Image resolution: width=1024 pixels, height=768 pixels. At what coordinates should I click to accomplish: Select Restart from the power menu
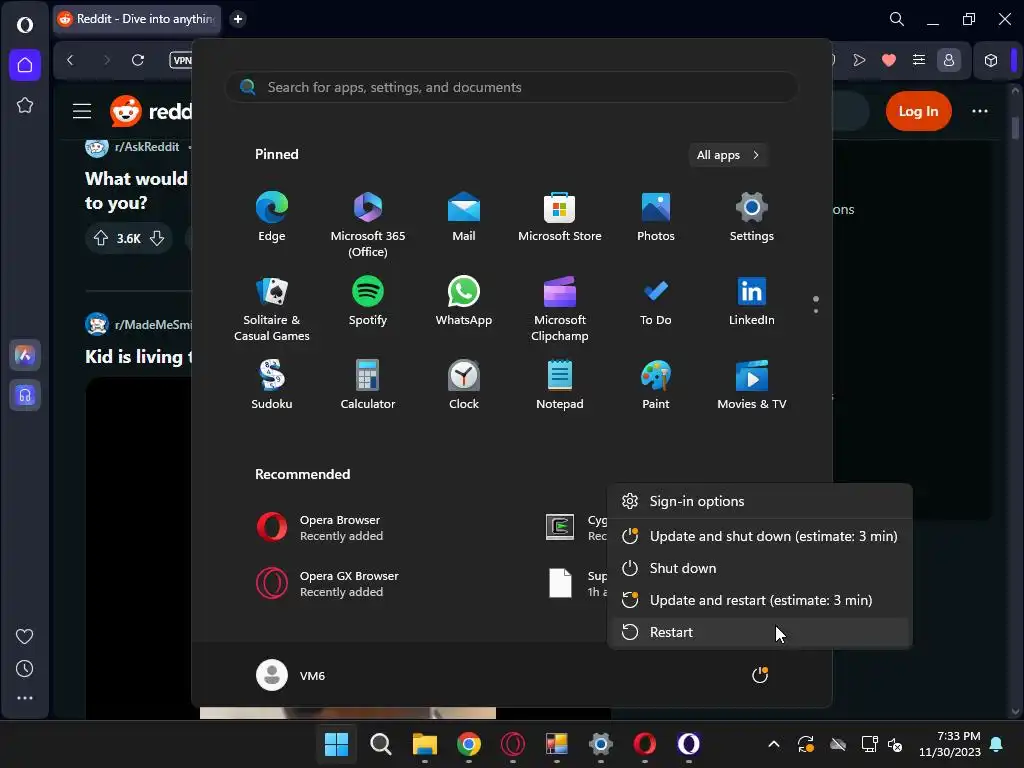[759, 632]
